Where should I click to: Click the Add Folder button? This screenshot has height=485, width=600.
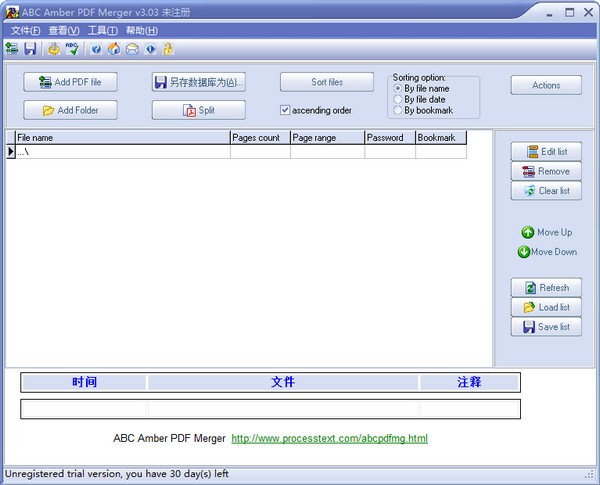pyautogui.click(x=70, y=110)
